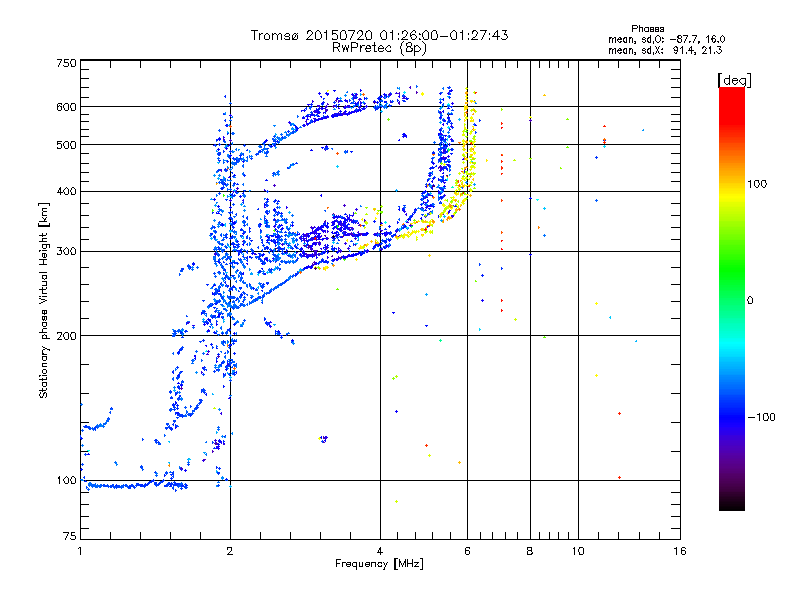Click the '200' y-axis tick label

66,336
